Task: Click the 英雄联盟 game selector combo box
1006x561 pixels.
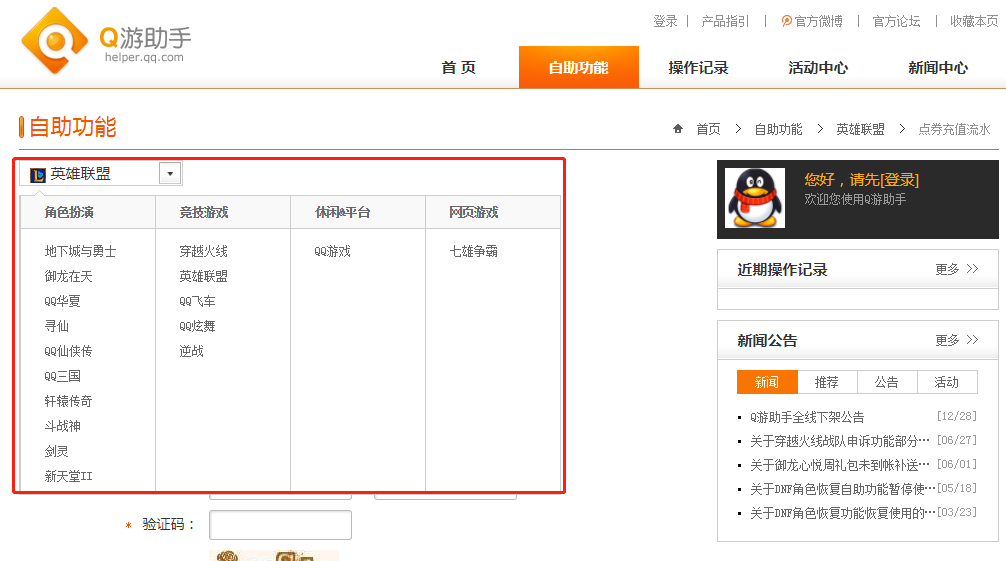Action: pos(101,173)
